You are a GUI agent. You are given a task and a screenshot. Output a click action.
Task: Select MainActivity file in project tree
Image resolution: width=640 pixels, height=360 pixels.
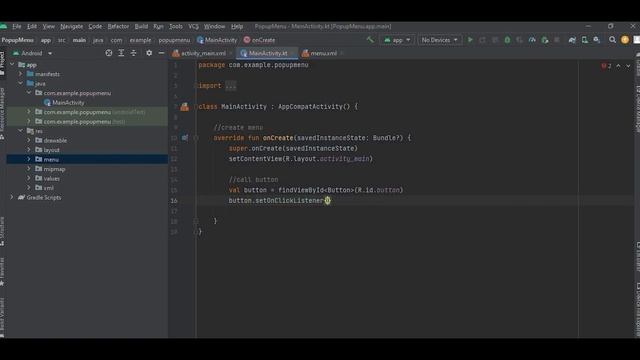click(x=64, y=102)
